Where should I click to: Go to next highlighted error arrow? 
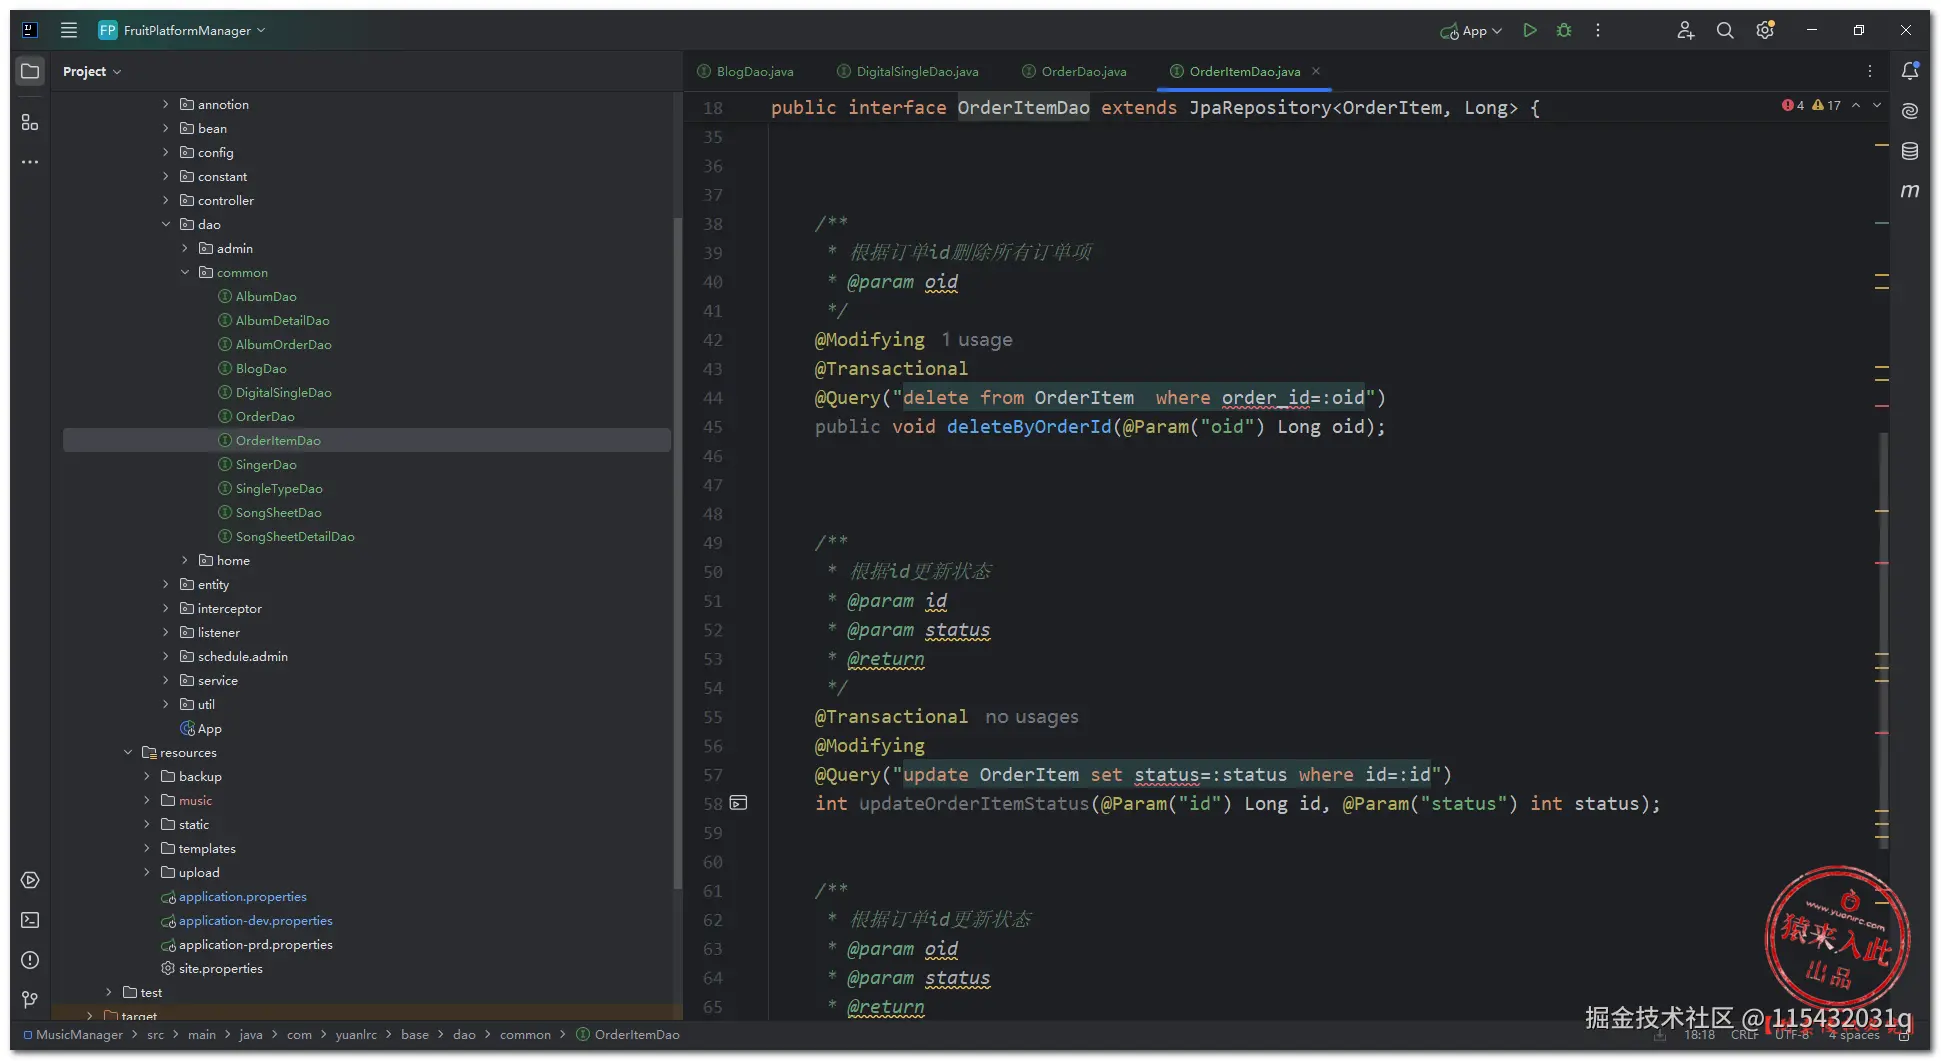tap(1877, 105)
